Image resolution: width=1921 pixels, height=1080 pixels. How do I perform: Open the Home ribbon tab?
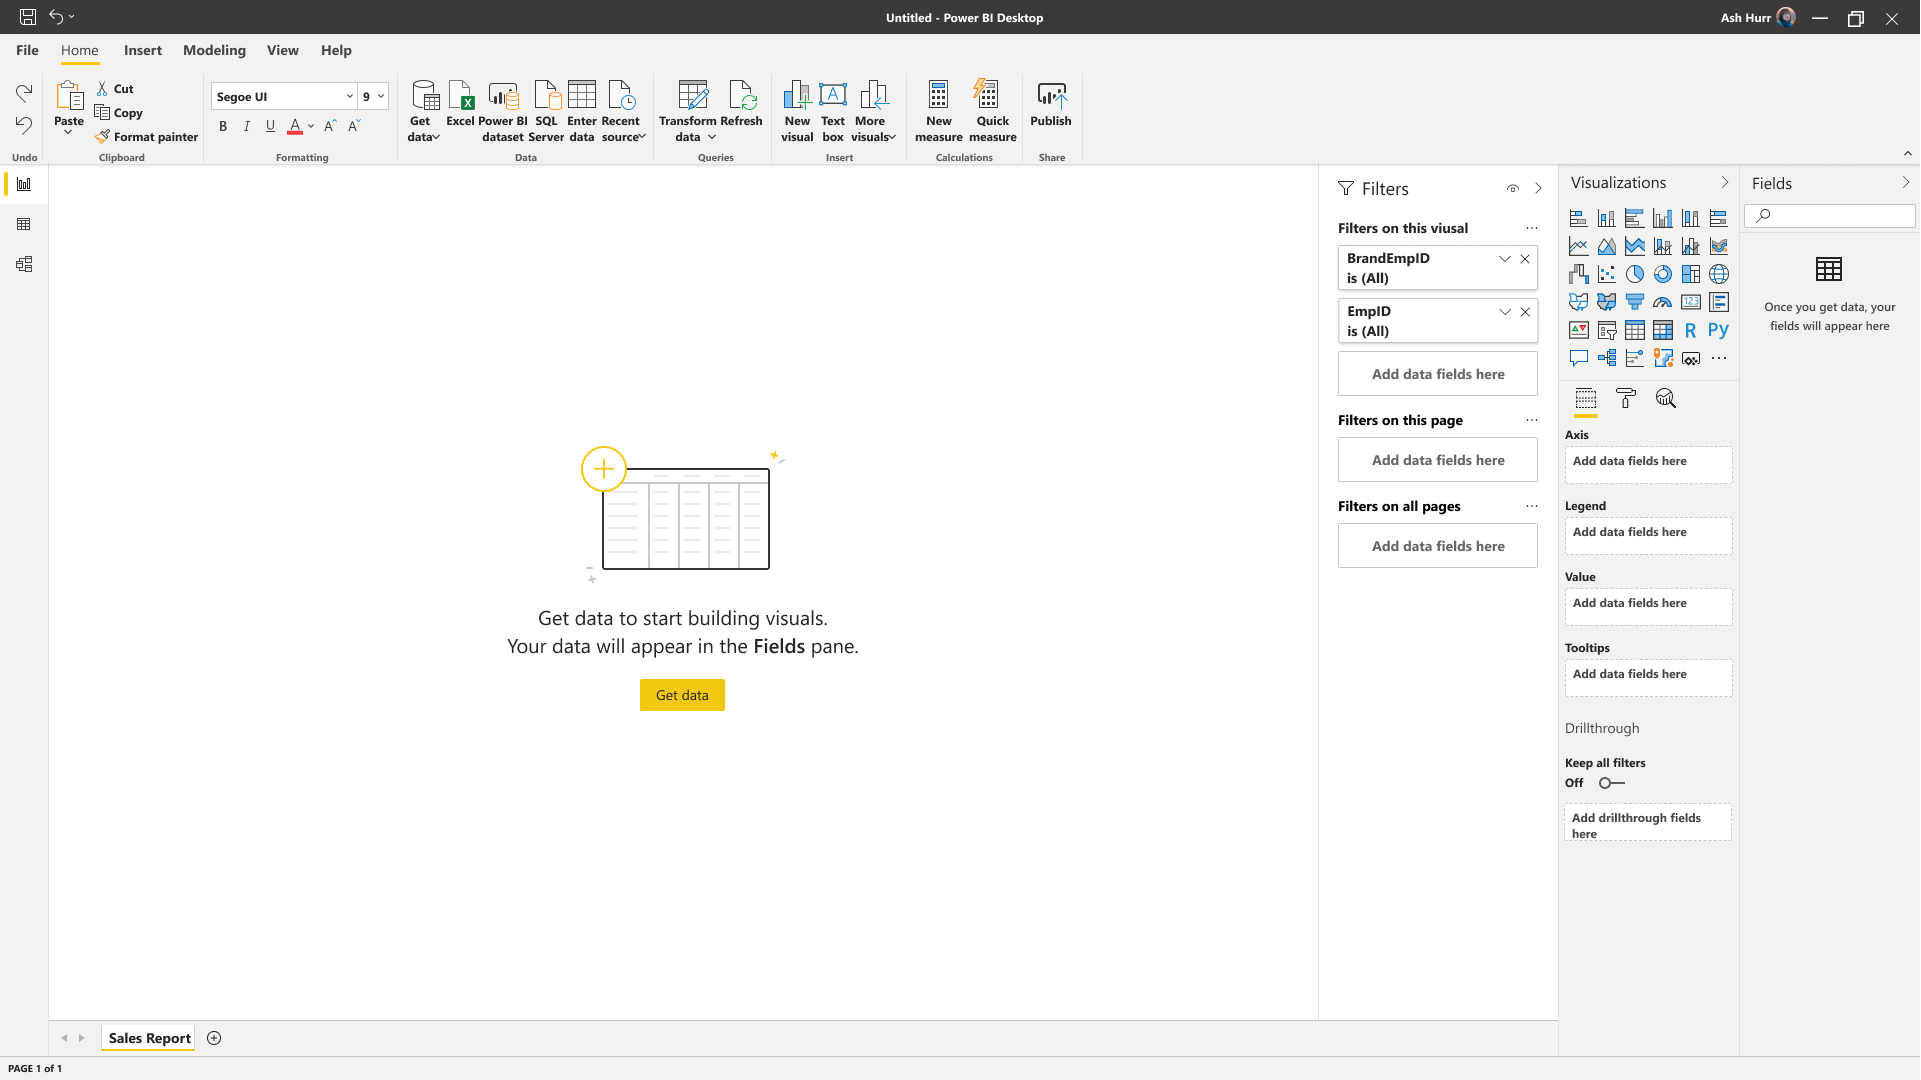click(x=79, y=50)
